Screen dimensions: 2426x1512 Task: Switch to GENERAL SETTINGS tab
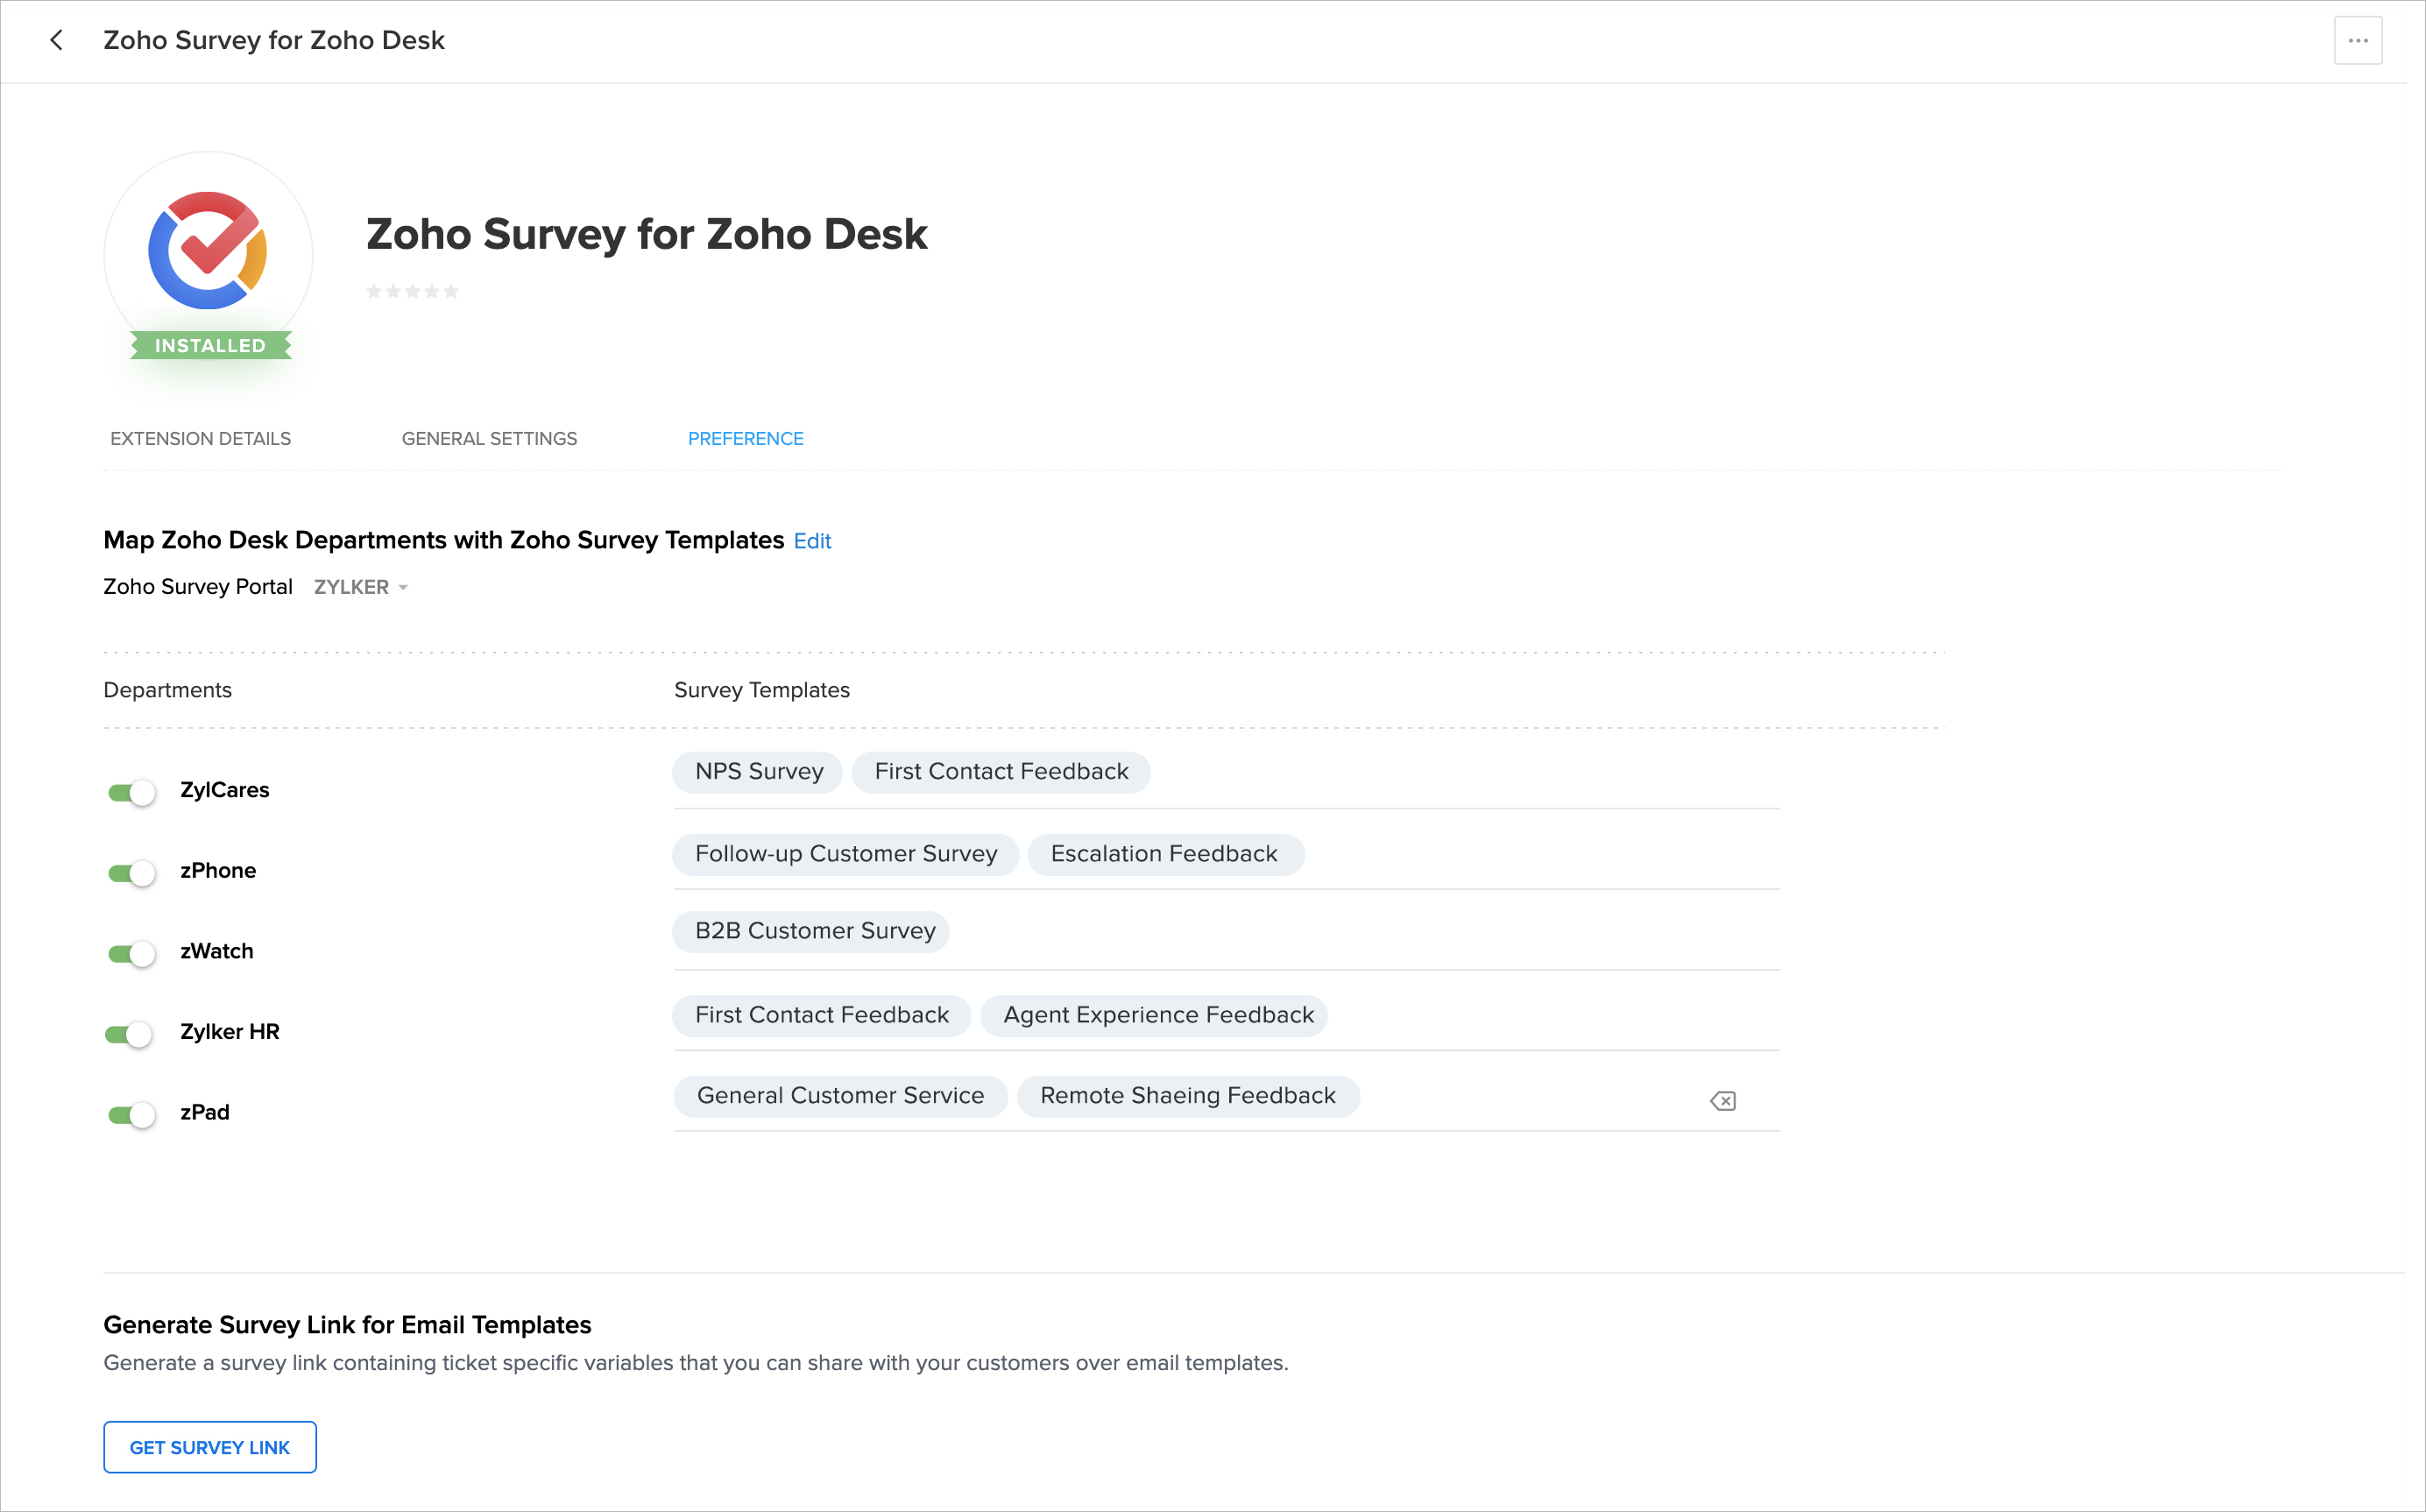pos(490,437)
